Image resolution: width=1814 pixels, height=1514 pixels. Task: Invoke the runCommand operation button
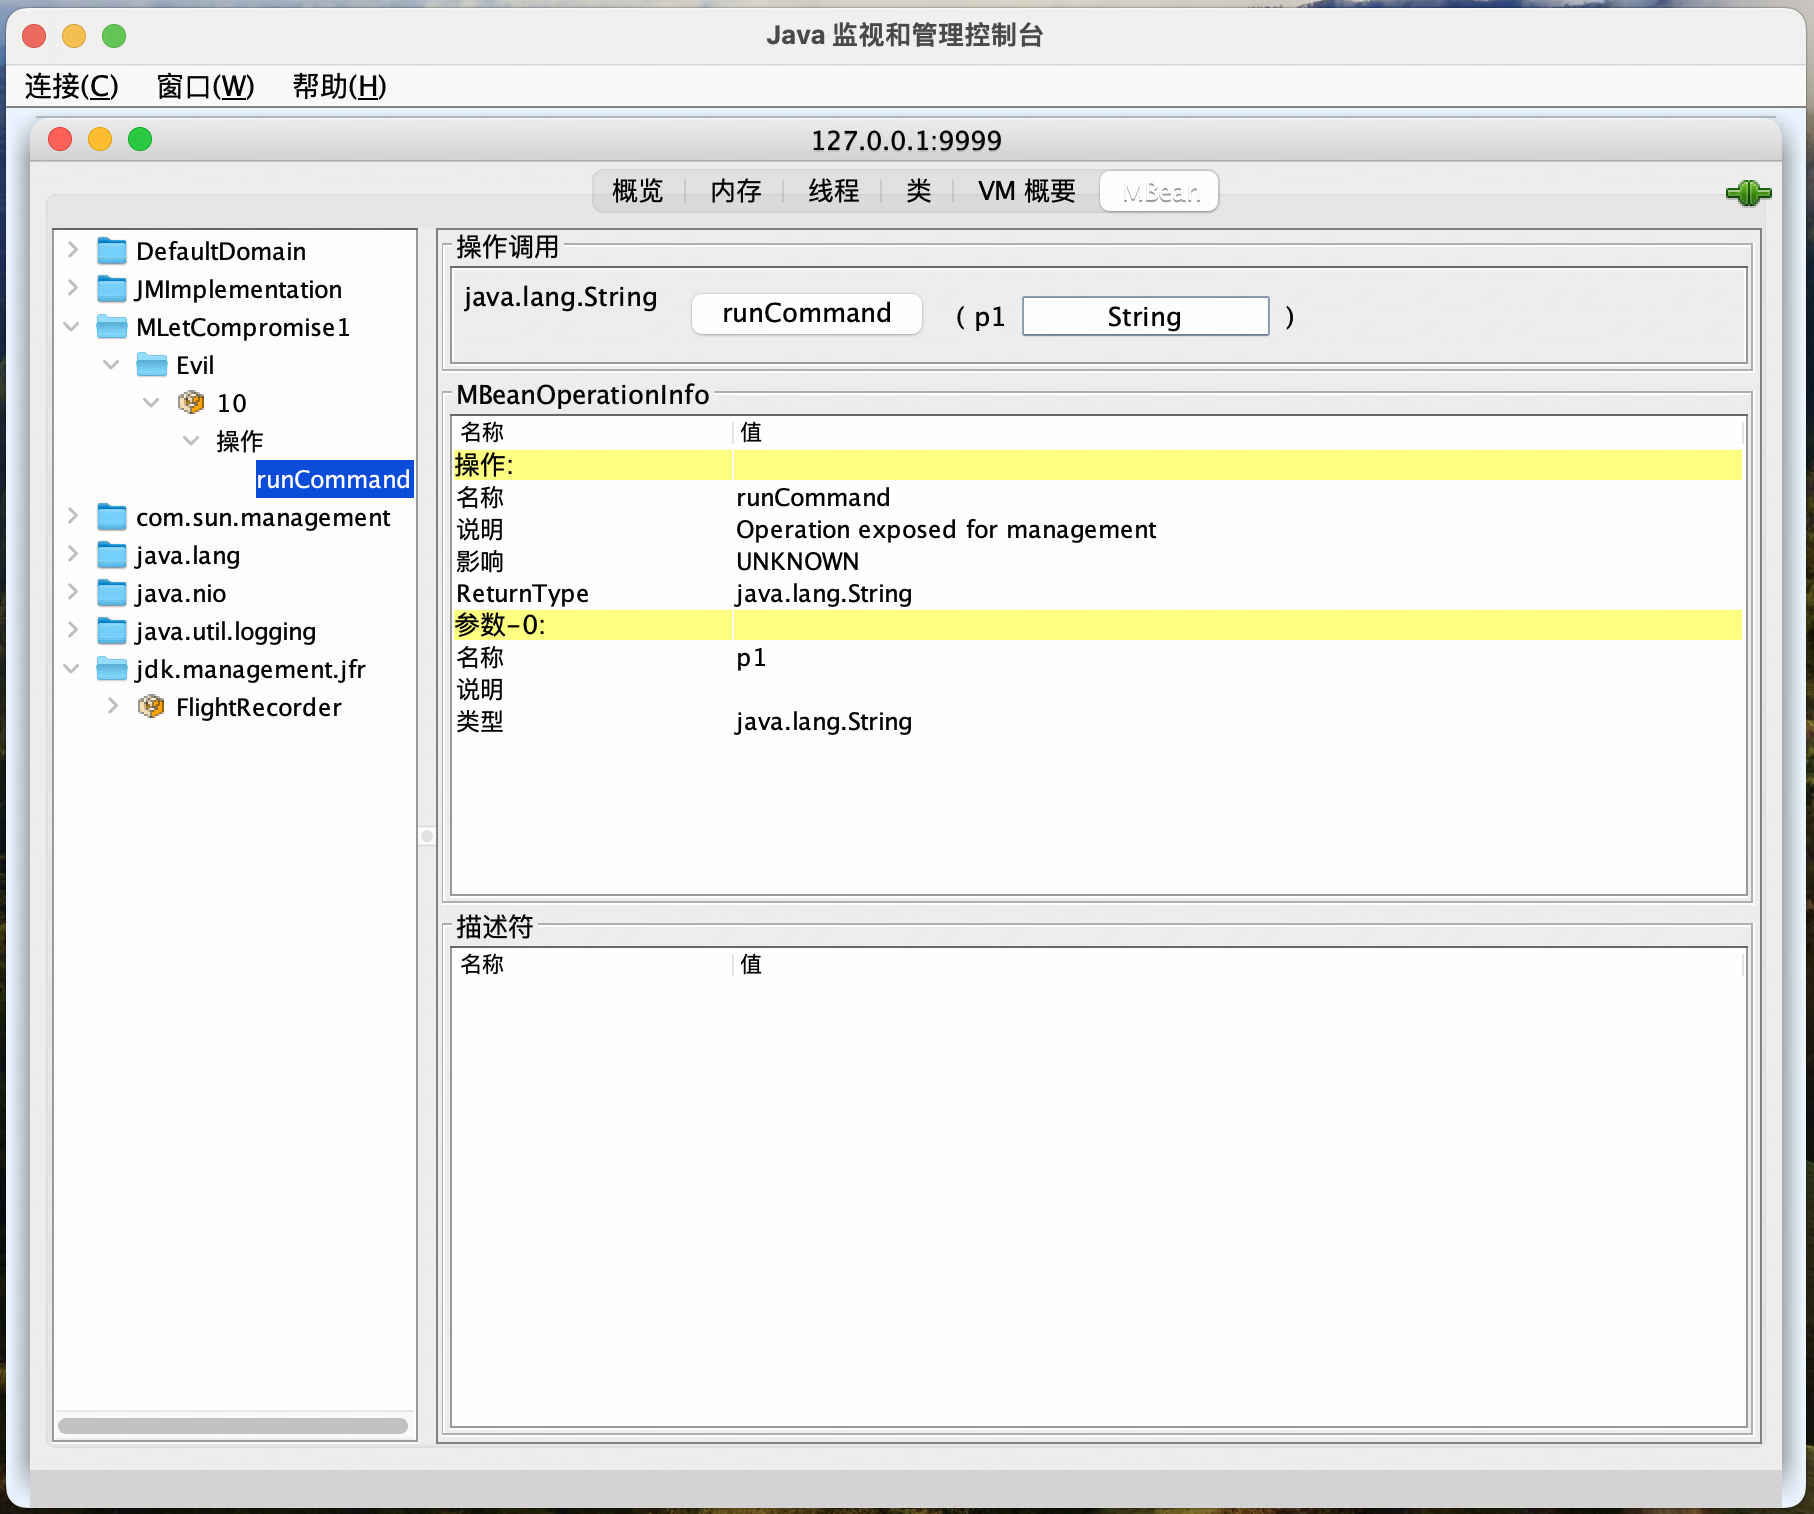[x=806, y=313]
